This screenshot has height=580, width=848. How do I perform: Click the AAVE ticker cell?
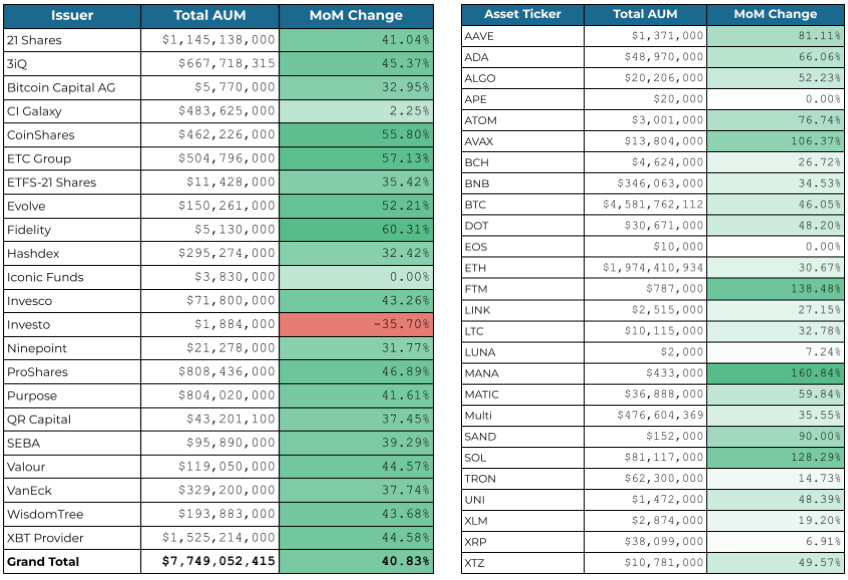pos(522,36)
